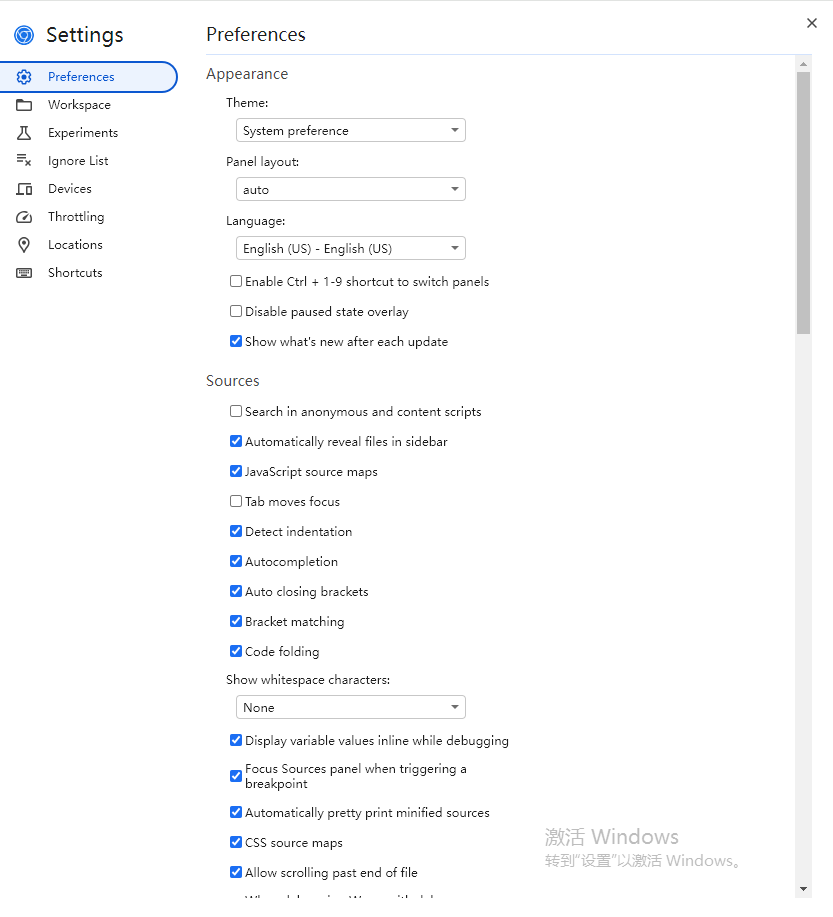Open the Theme dropdown
833x917 pixels.
[x=350, y=130]
